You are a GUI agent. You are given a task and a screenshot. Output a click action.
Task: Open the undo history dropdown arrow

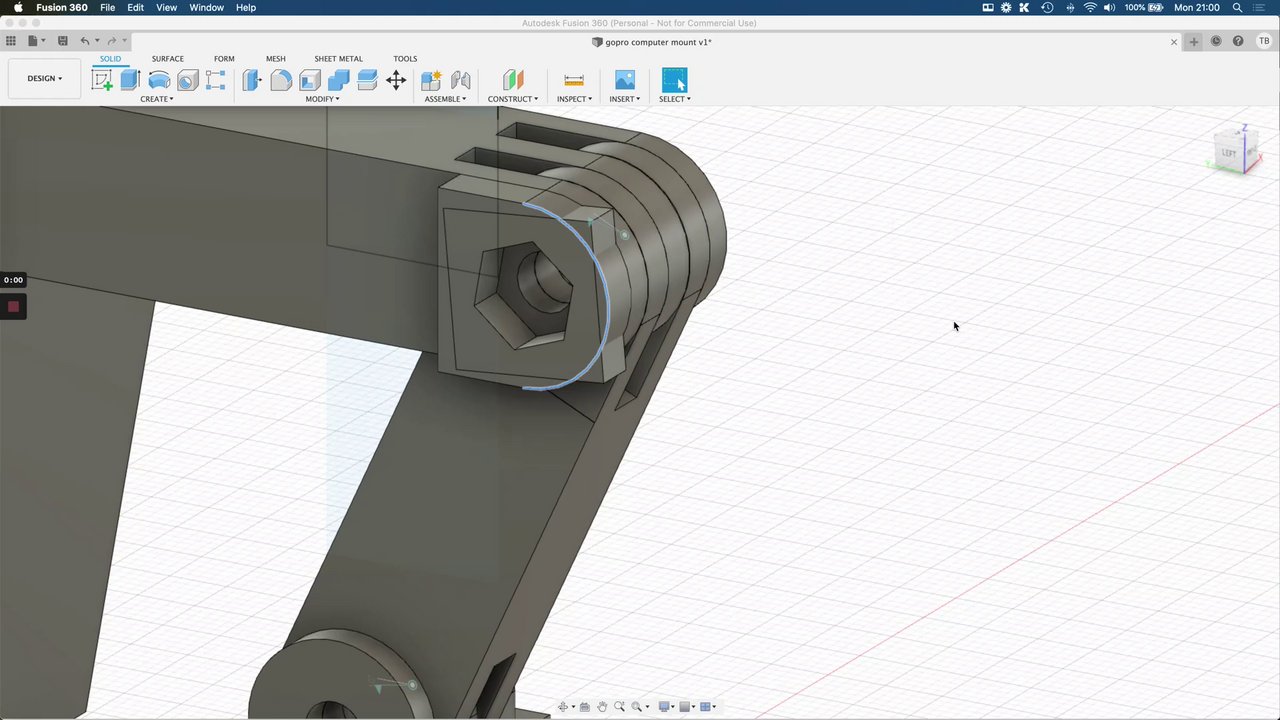pos(97,41)
